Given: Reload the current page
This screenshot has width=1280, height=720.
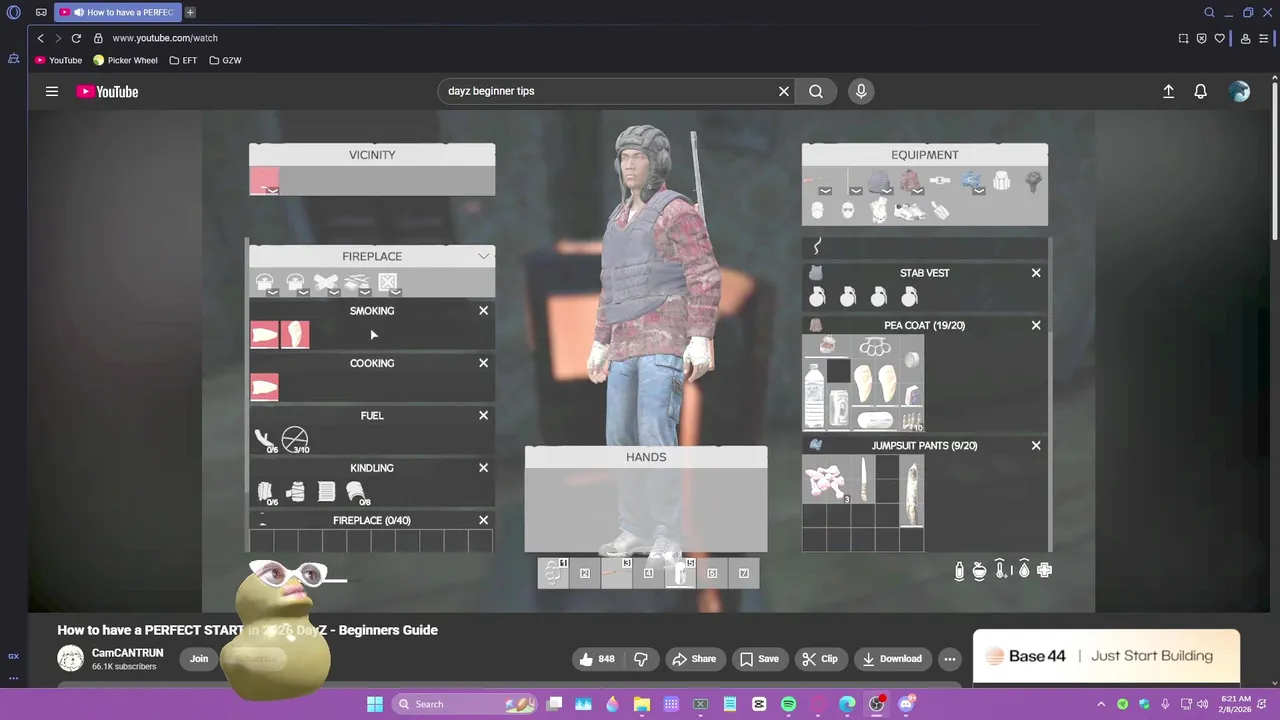Looking at the screenshot, I should click(x=76, y=38).
